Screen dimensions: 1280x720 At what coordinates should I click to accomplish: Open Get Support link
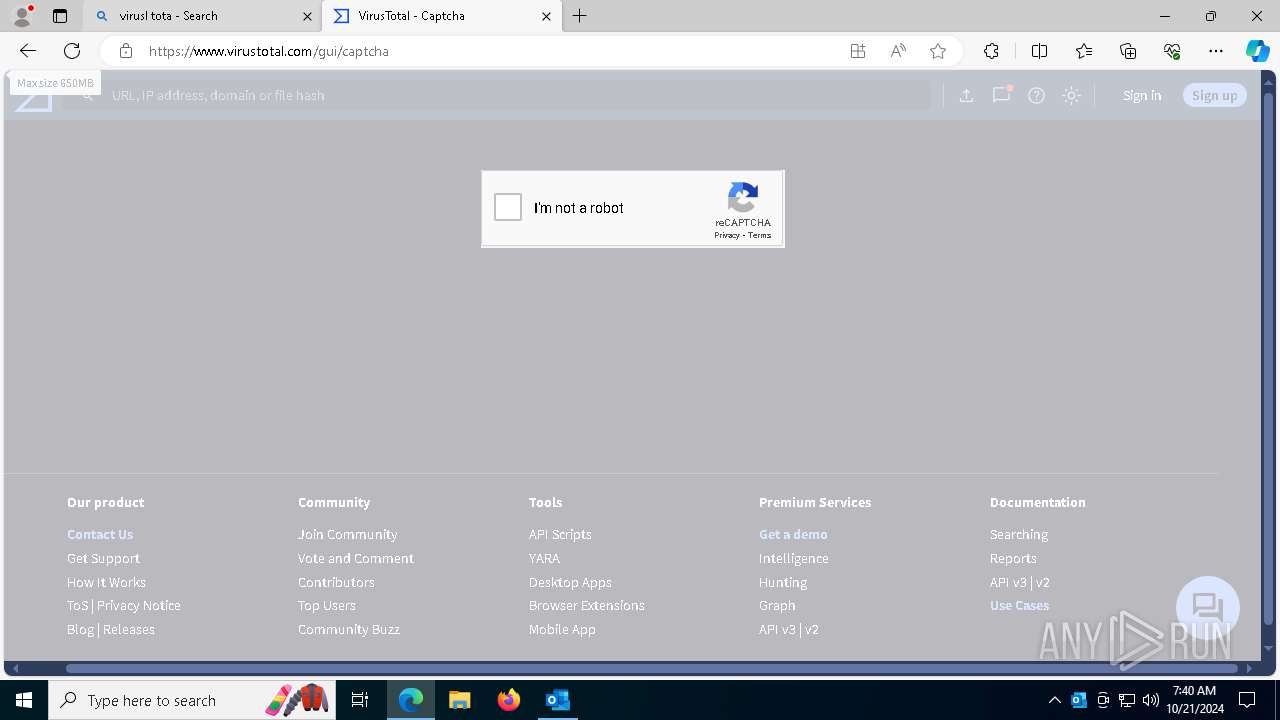tap(103, 558)
